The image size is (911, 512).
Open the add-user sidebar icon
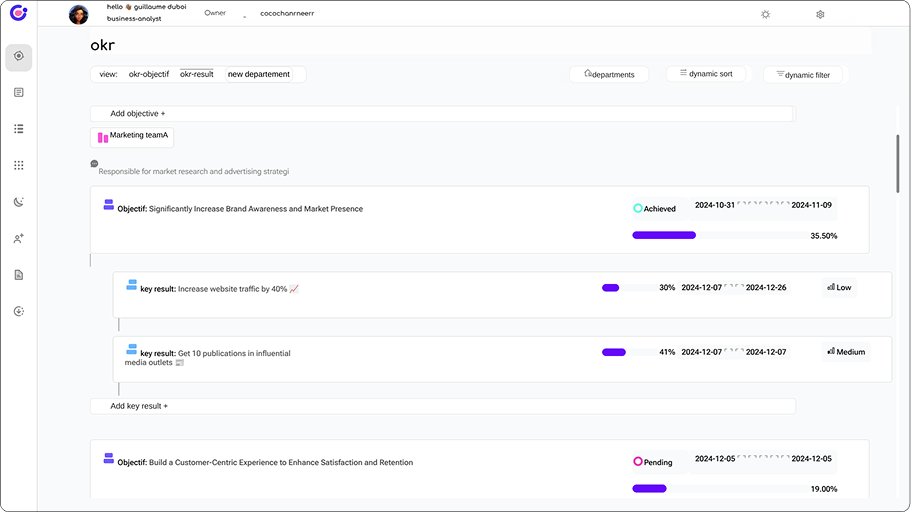[19, 238]
